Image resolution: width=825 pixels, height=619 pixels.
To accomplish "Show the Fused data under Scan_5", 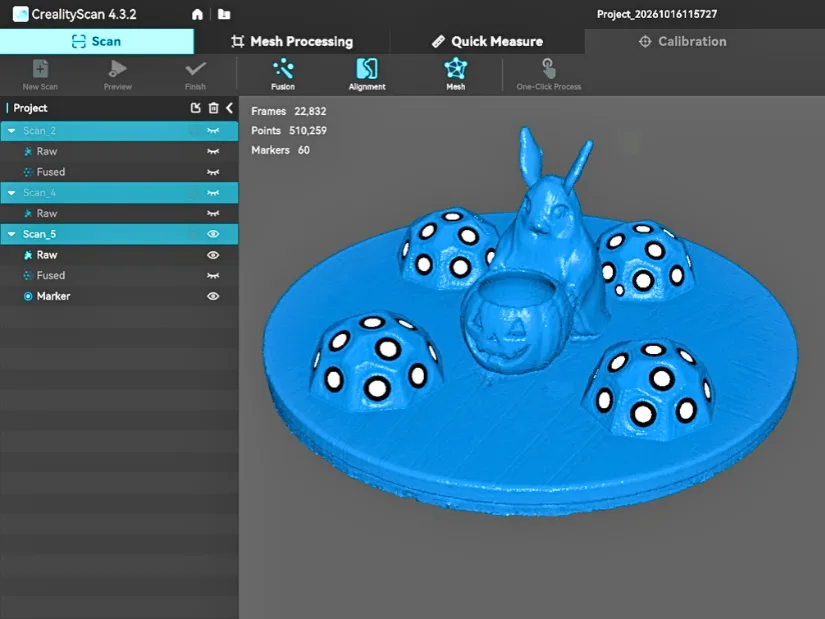I will pos(213,275).
